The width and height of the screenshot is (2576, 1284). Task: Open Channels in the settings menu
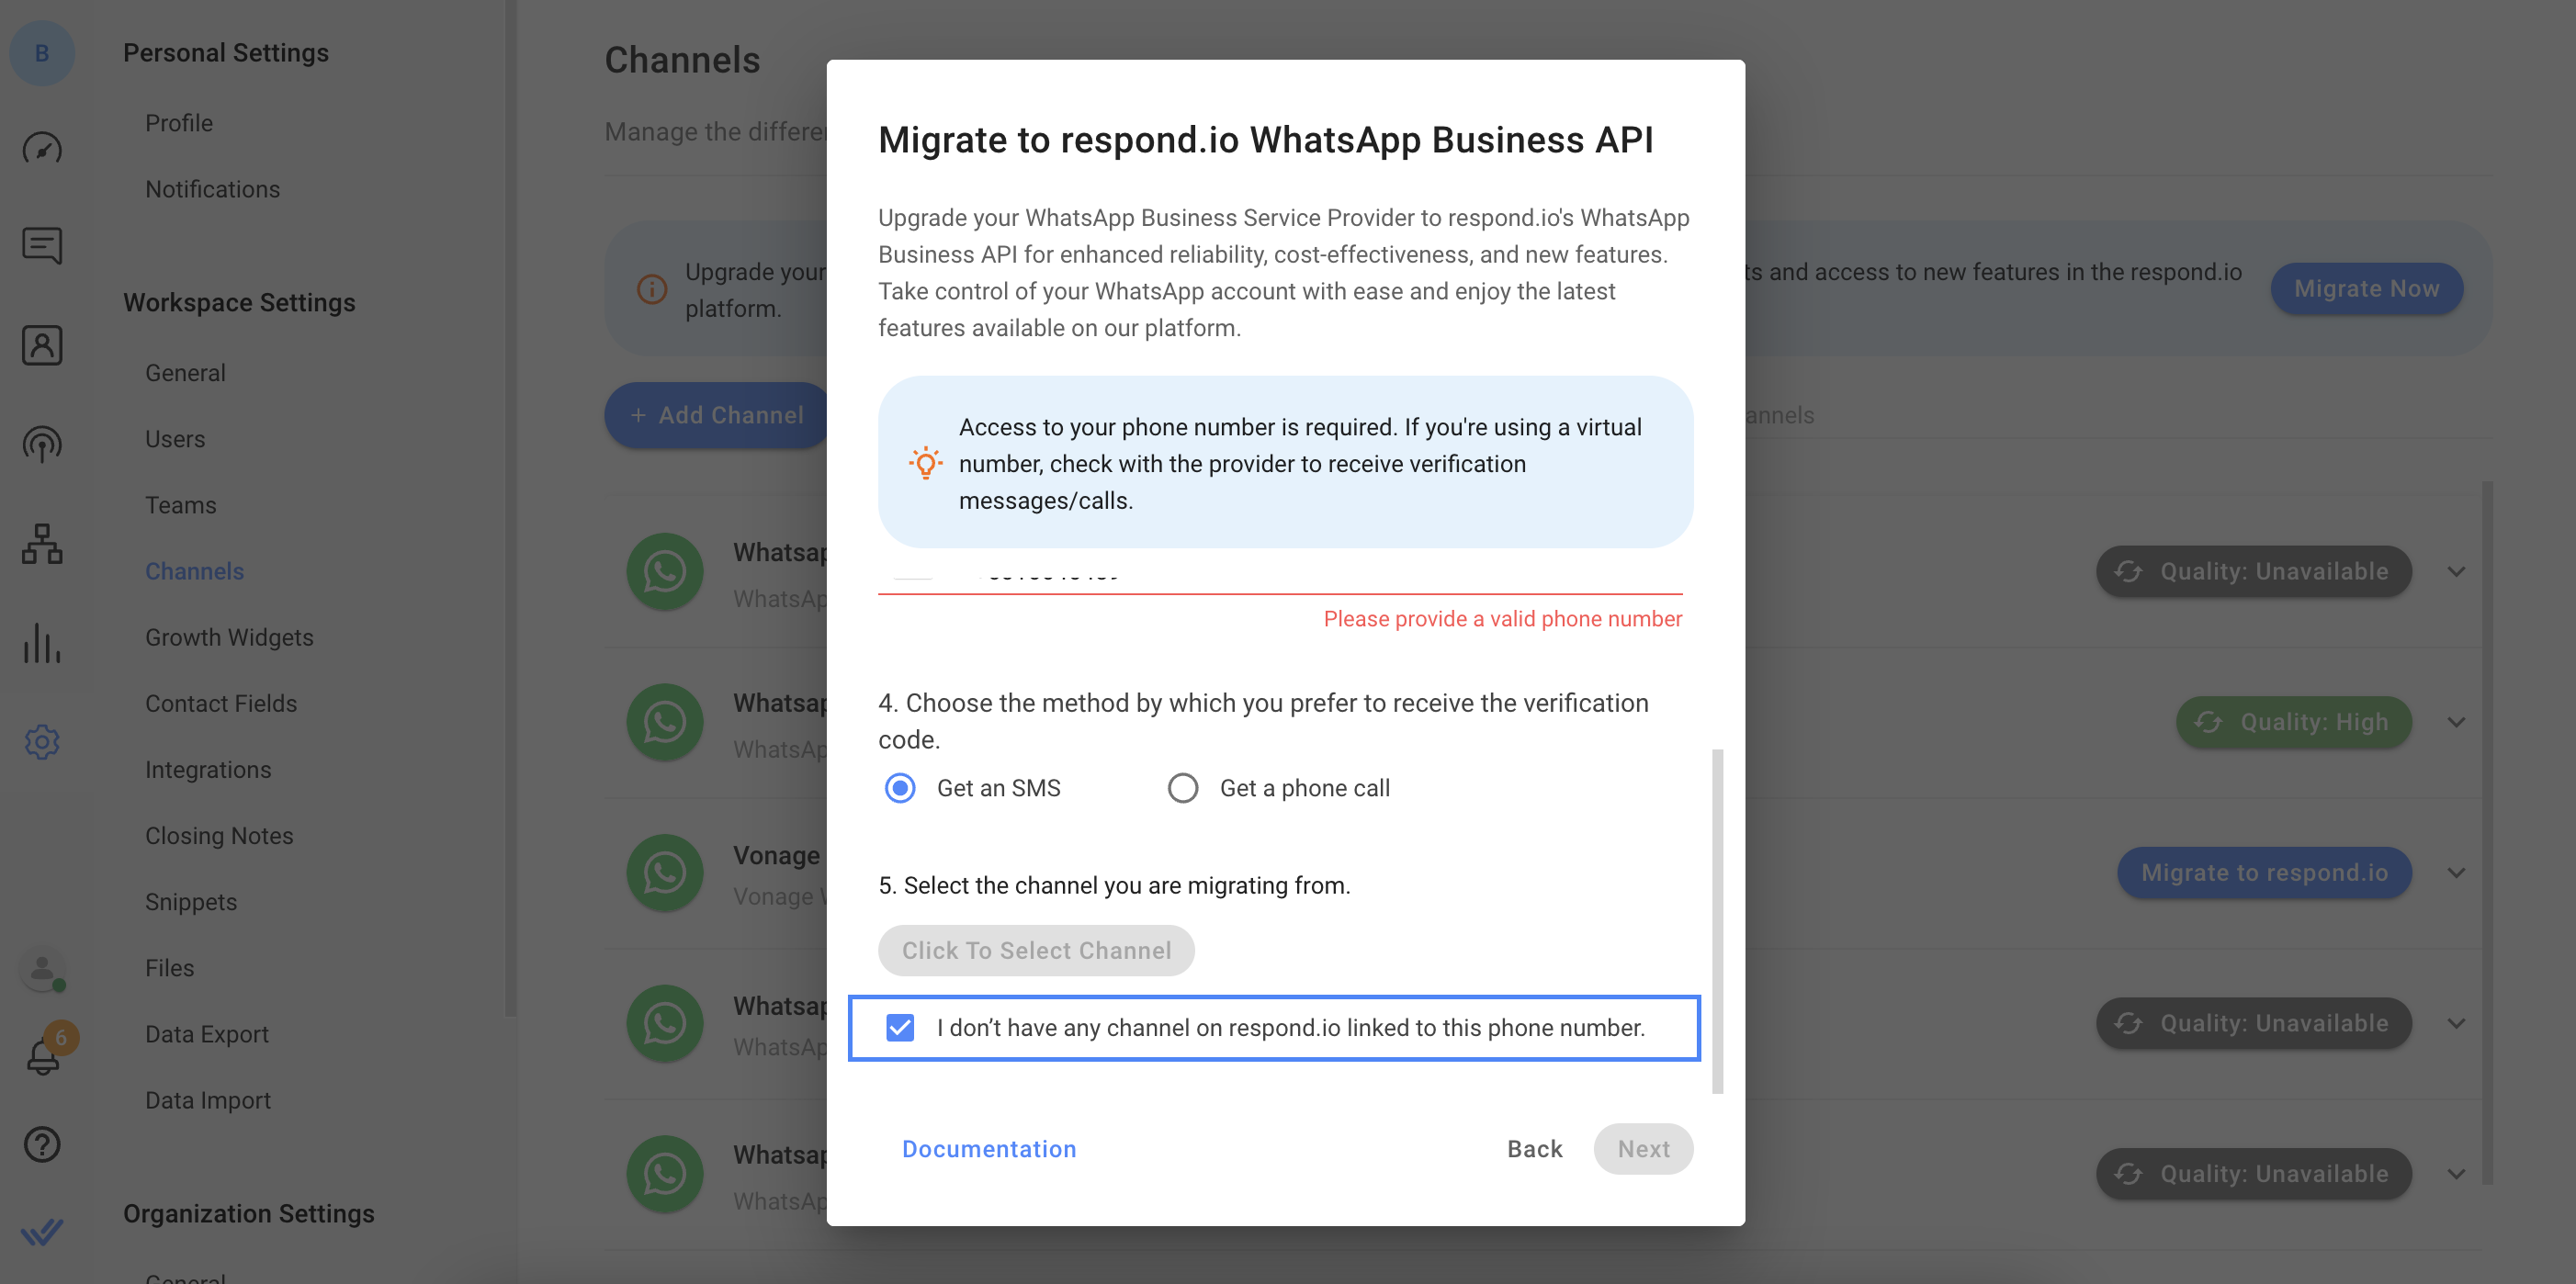coord(194,571)
